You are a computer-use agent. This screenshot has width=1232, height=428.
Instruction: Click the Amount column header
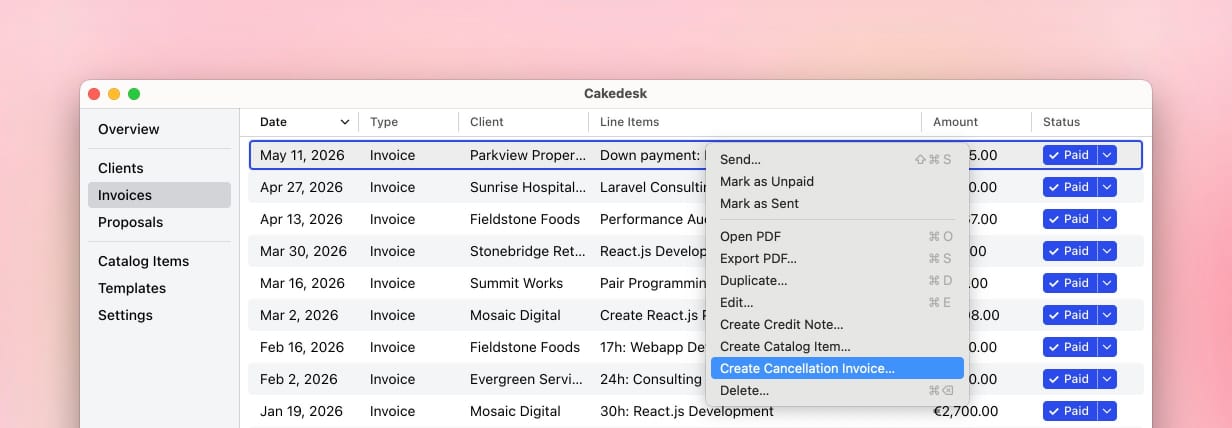click(x=976, y=122)
